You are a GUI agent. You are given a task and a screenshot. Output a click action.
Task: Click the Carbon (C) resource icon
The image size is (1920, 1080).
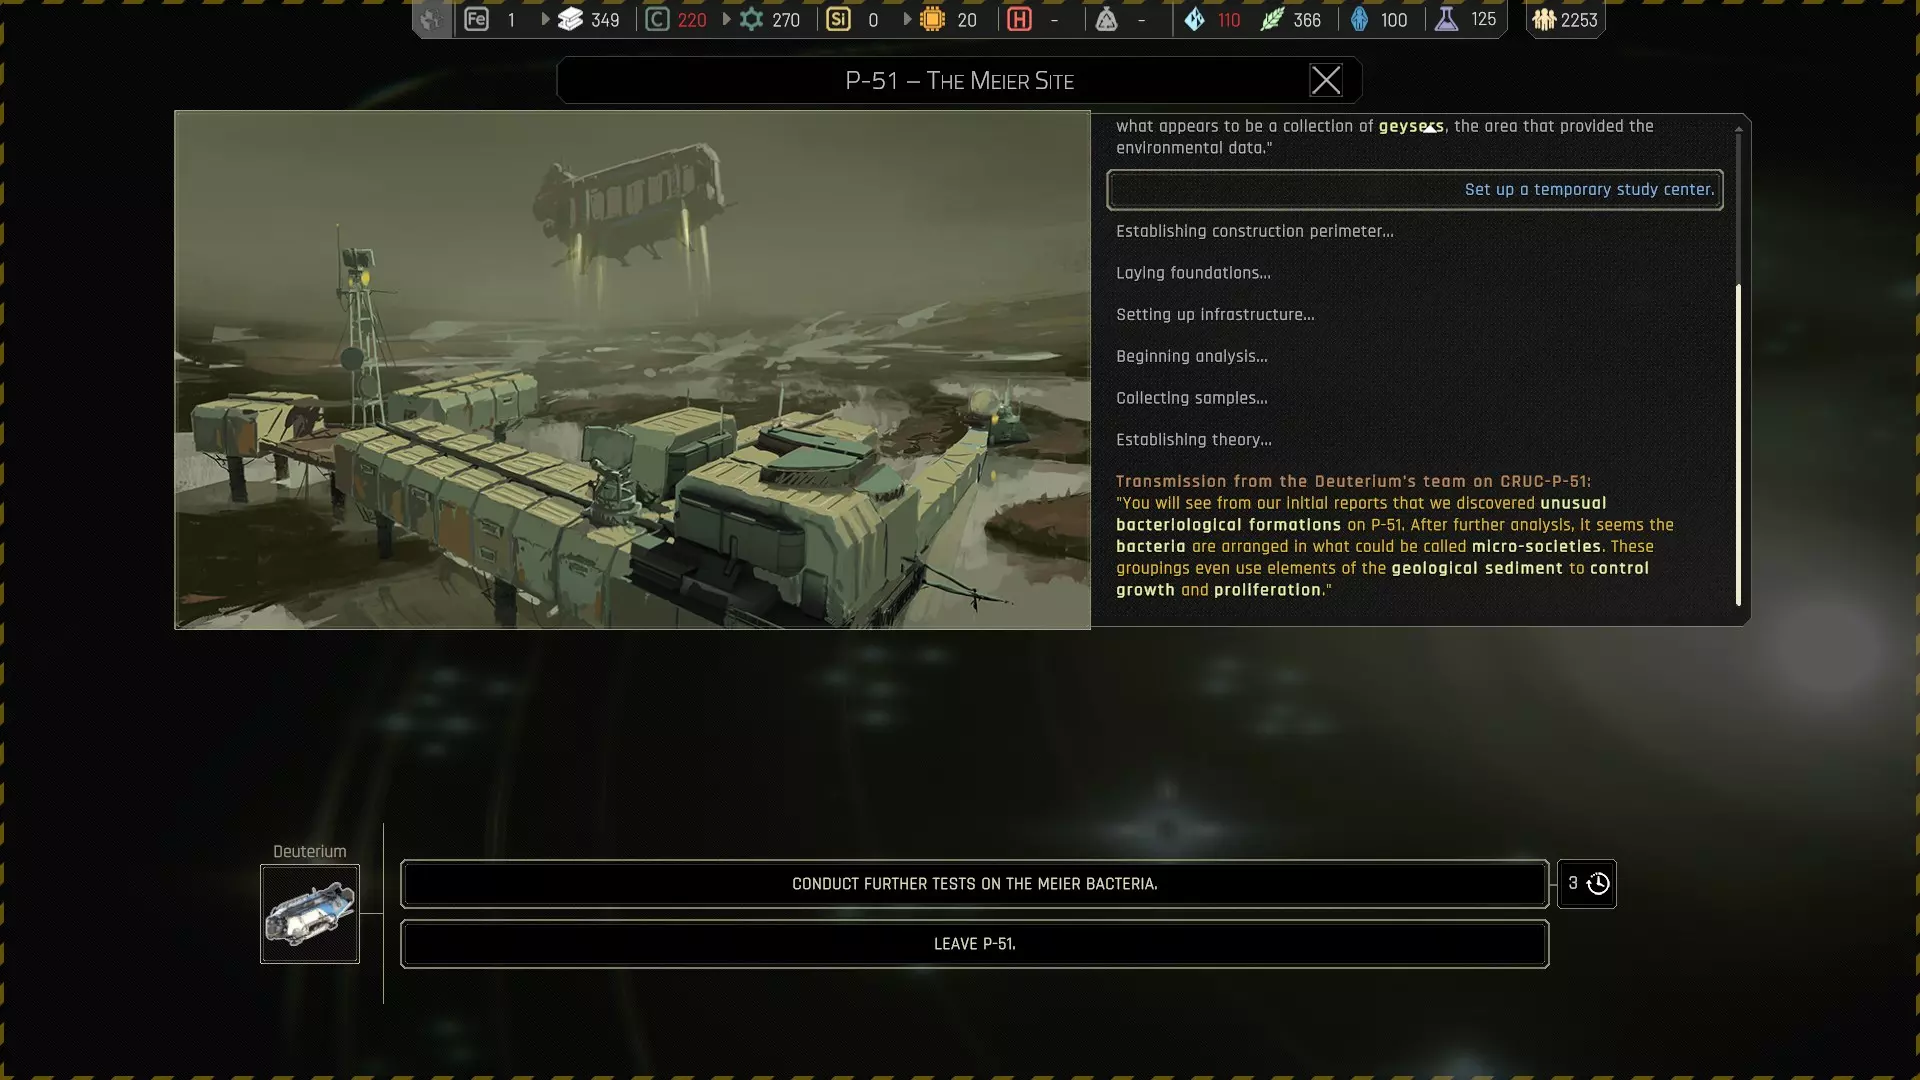tap(657, 20)
